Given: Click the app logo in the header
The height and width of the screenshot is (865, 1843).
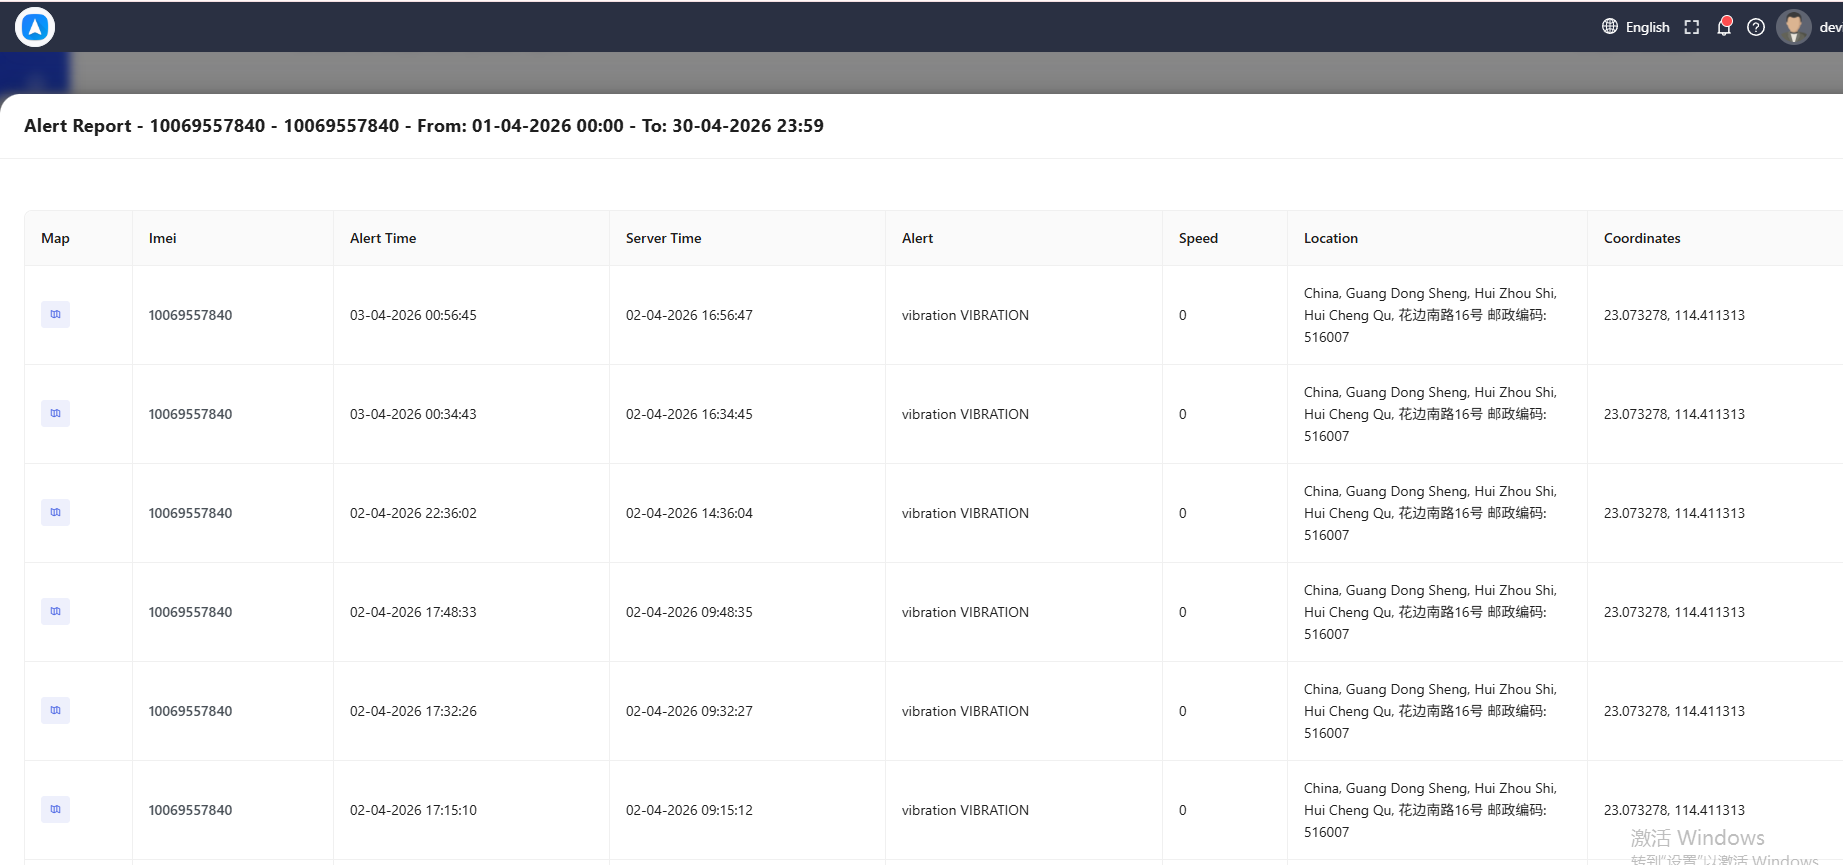Looking at the screenshot, I should 35,27.
